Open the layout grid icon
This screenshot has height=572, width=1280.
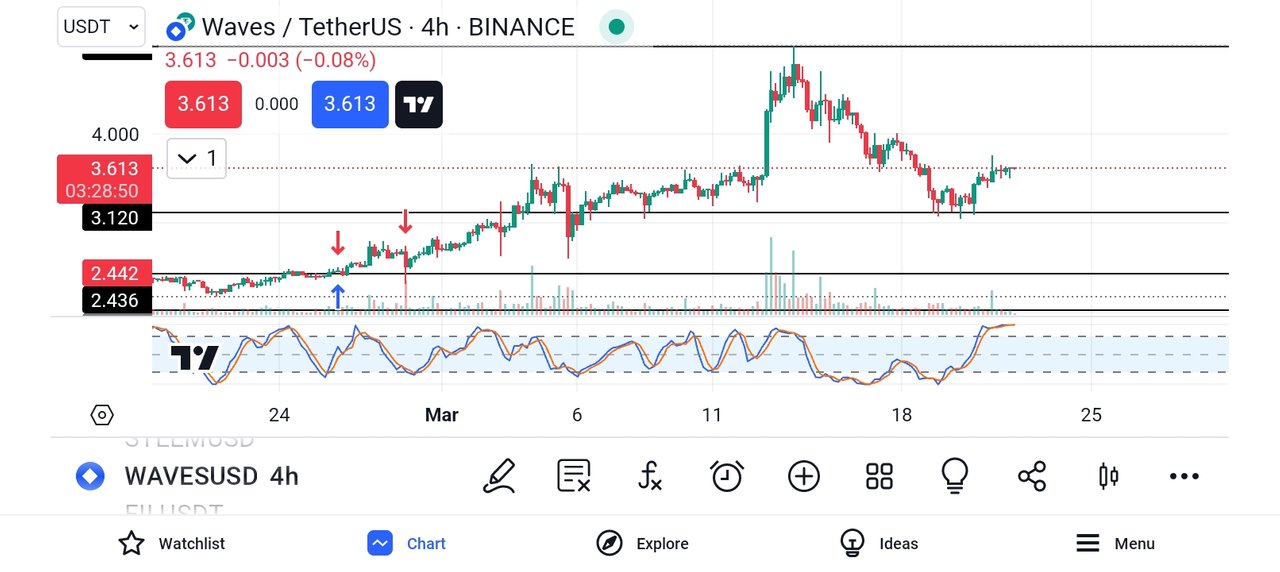tap(879, 476)
